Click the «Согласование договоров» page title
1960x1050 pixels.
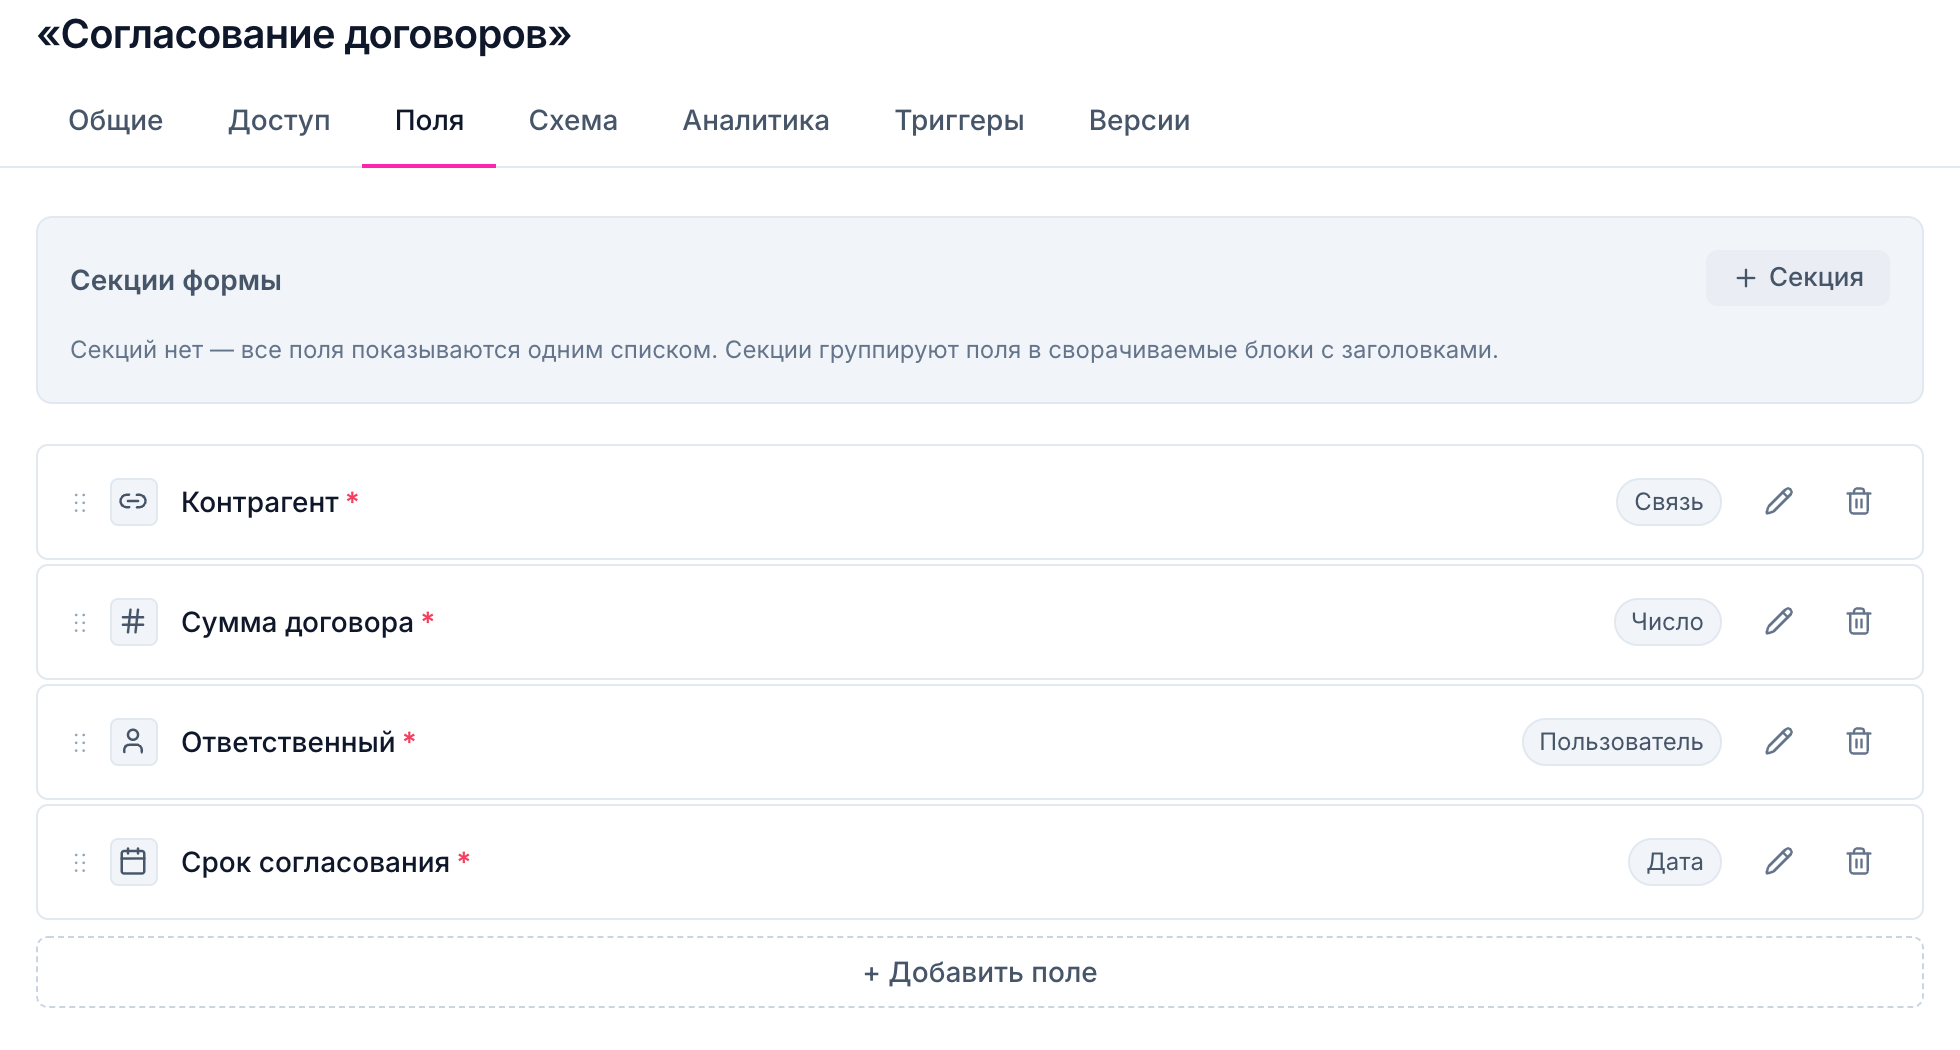click(x=304, y=34)
